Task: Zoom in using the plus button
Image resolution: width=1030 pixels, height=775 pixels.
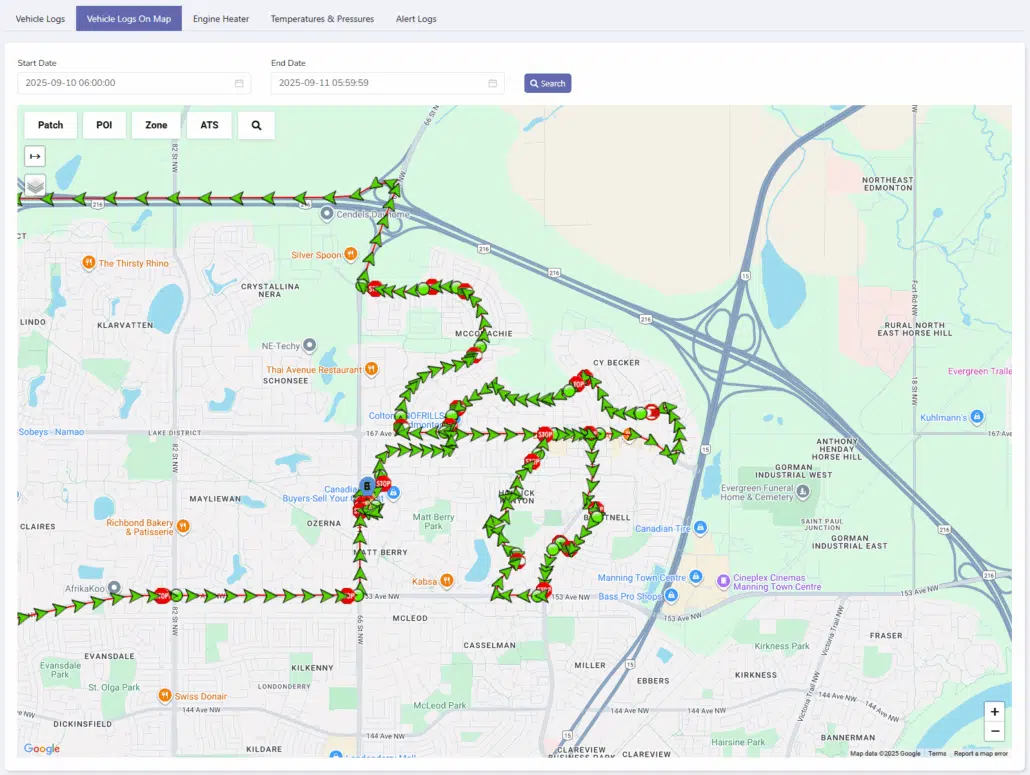Action: [994, 712]
